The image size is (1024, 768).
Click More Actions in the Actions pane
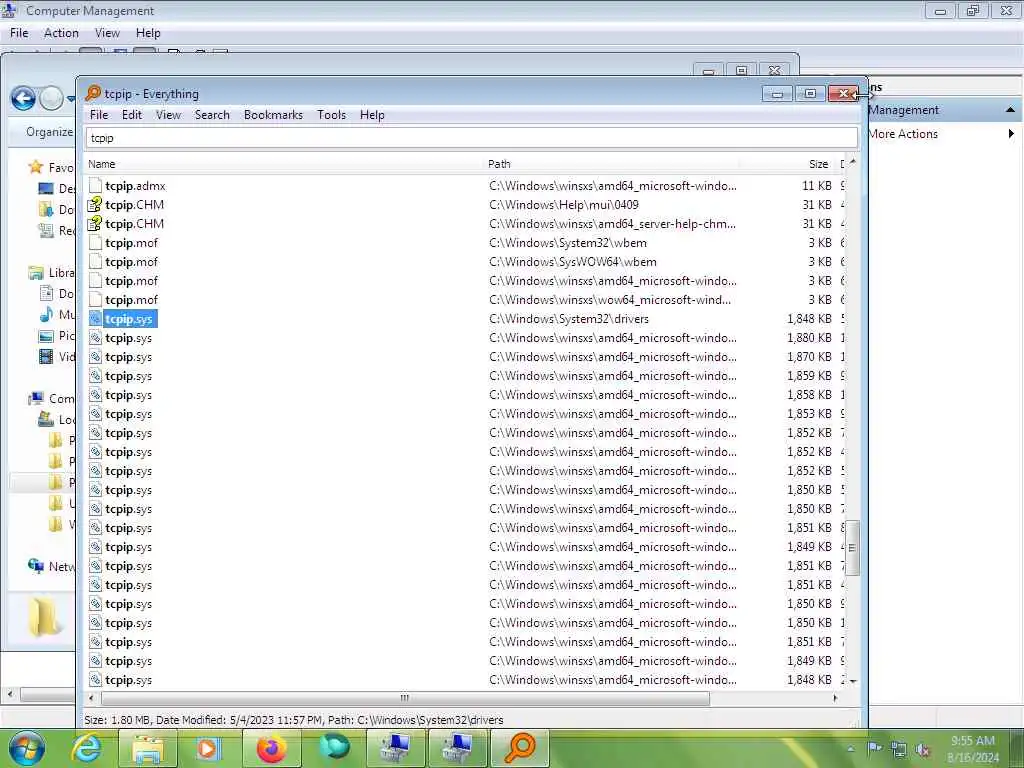point(903,134)
